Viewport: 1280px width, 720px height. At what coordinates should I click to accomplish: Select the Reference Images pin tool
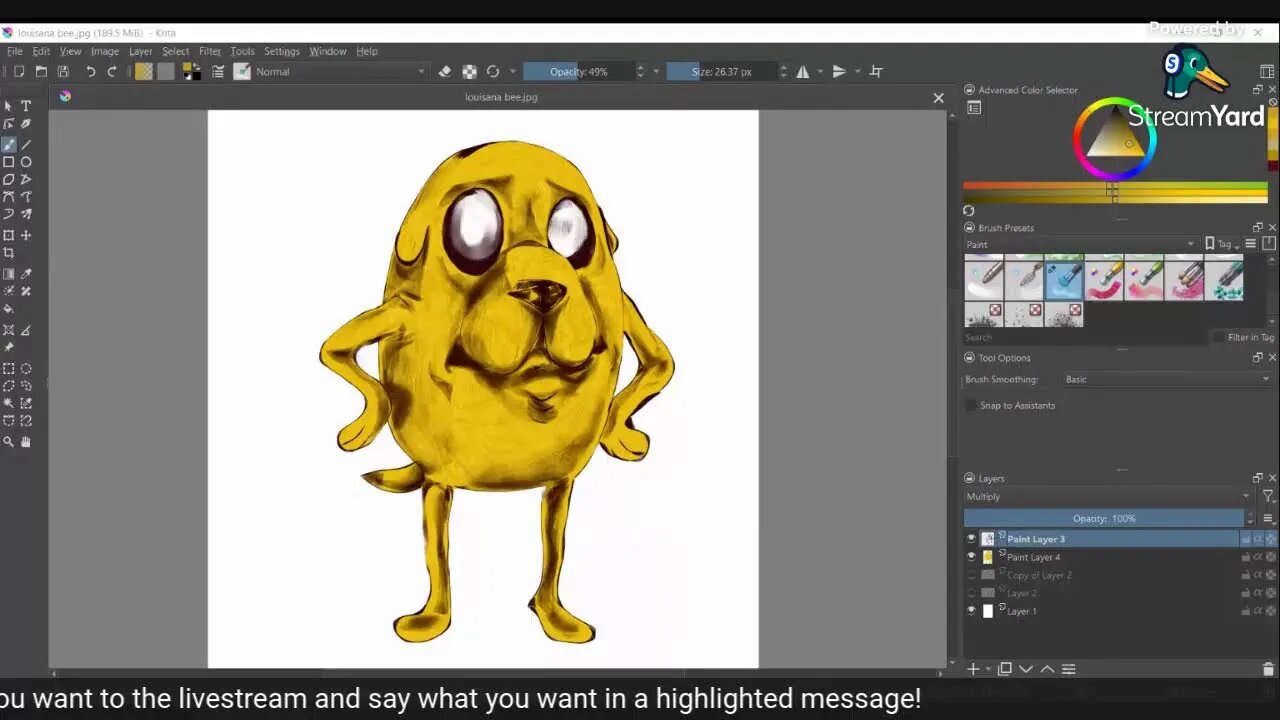[x=9, y=348]
